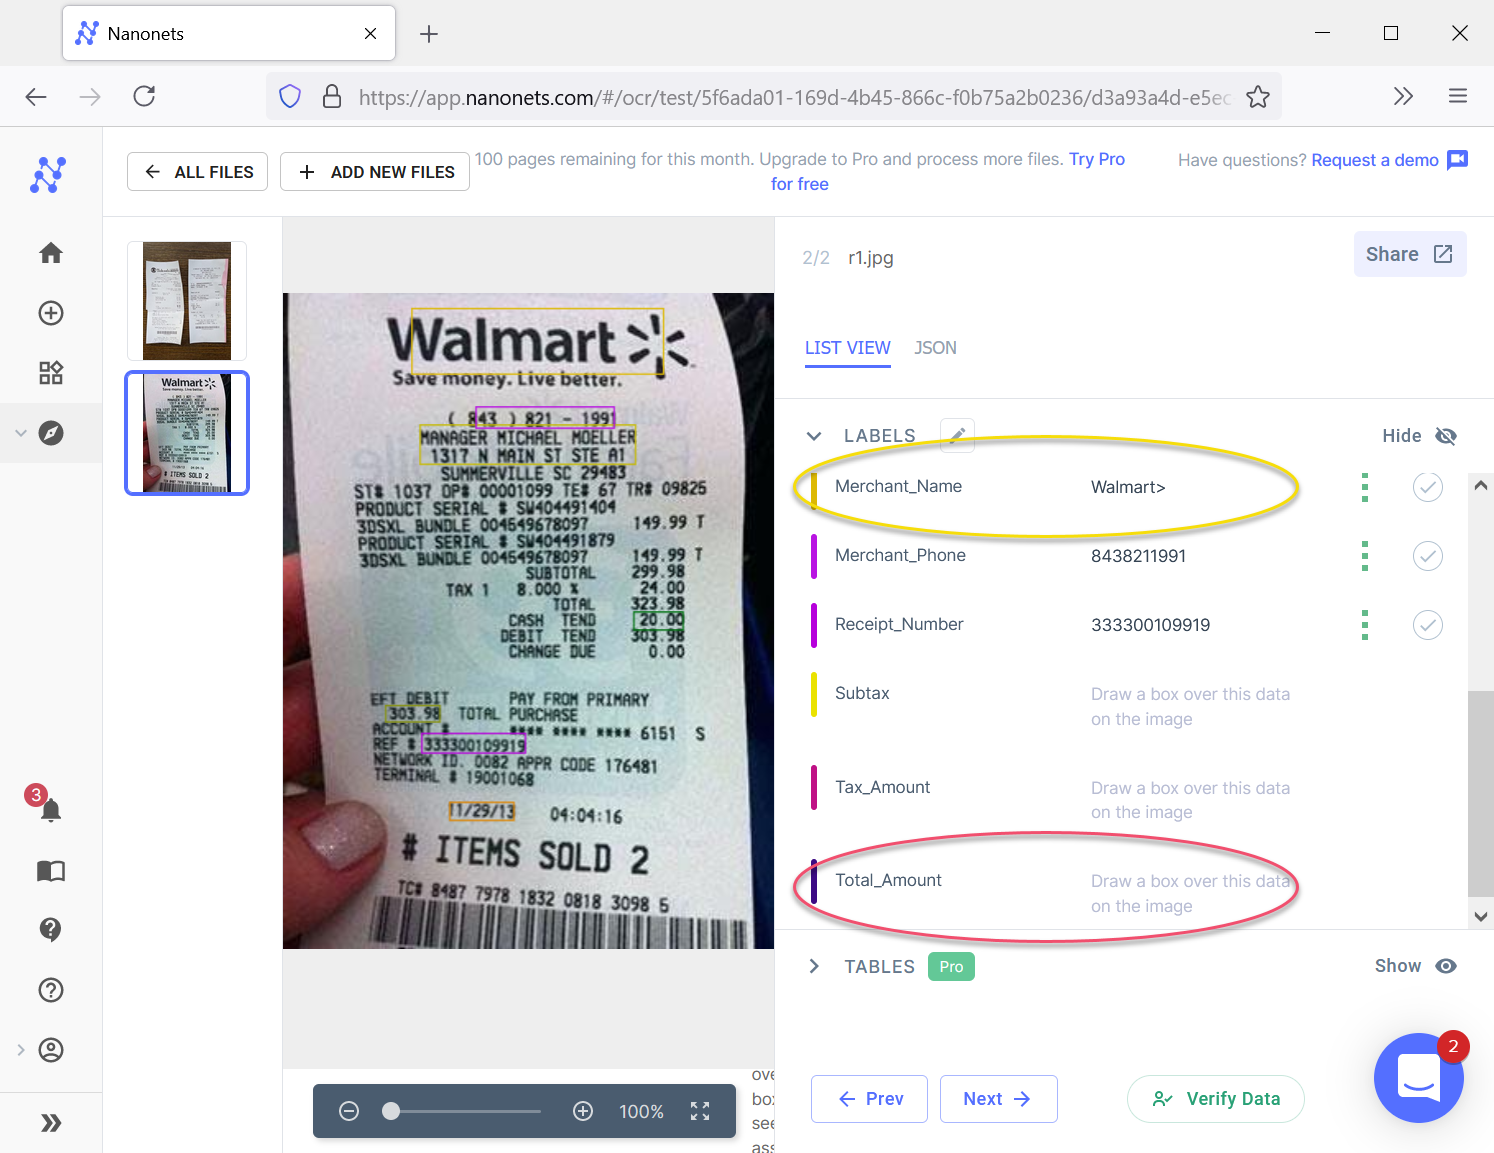Approve the Merchant_Name field checkmark
Screen dimensions: 1494x1153
tap(1427, 487)
